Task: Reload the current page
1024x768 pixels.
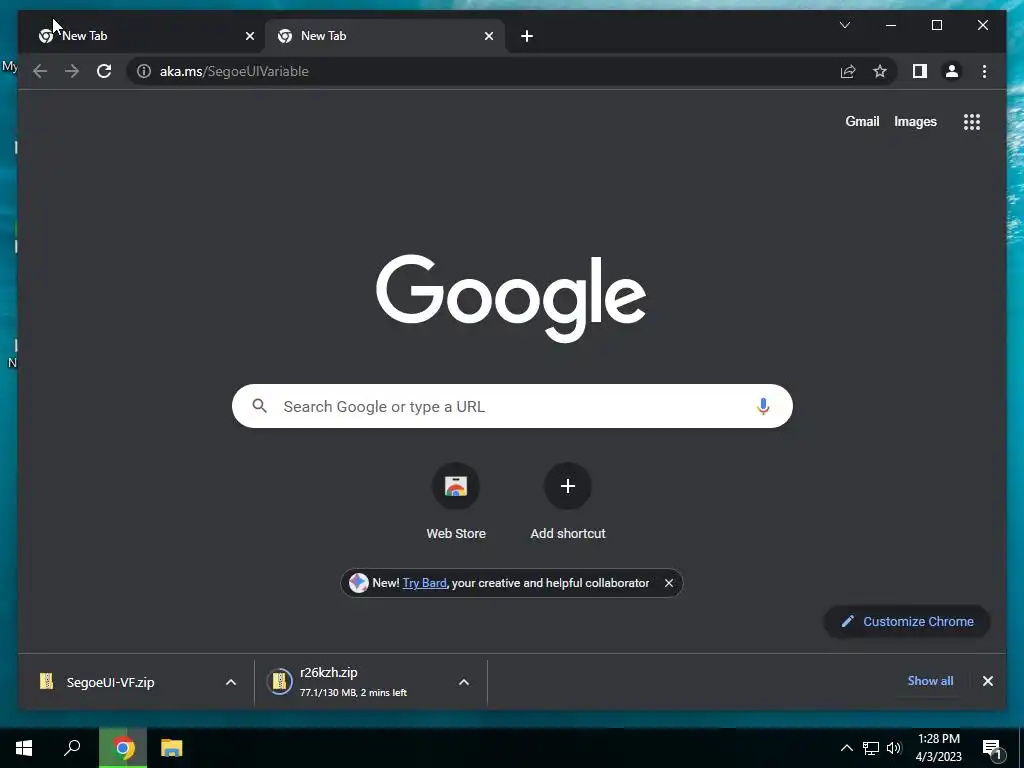Action: (104, 71)
